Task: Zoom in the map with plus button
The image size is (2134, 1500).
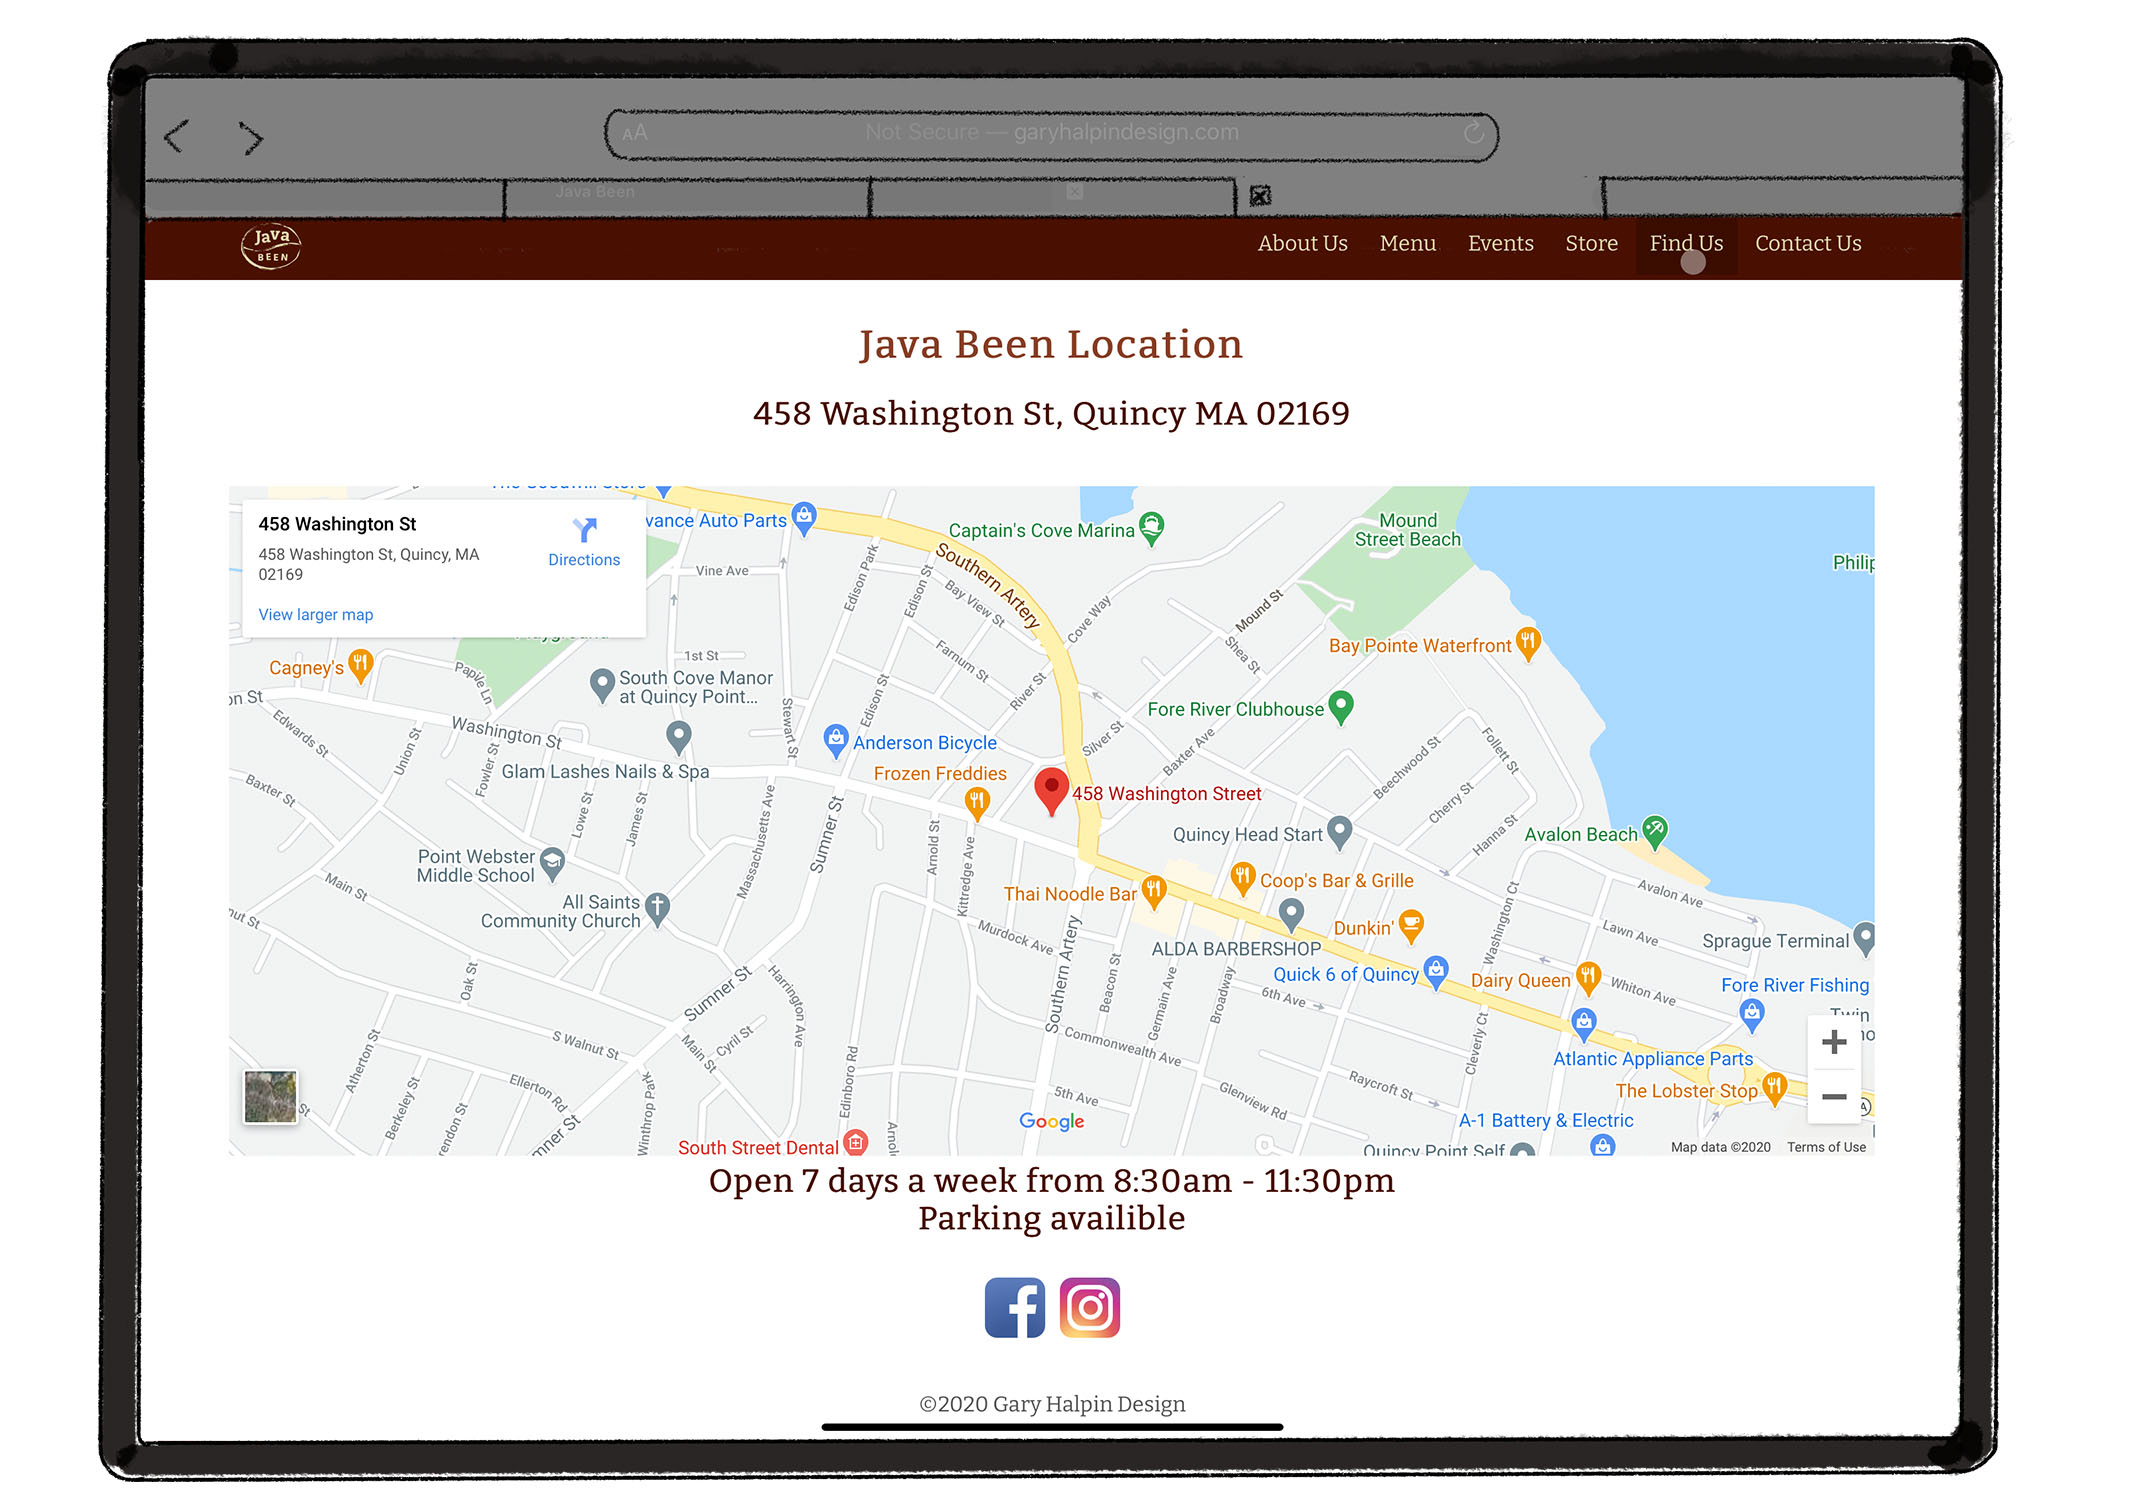Action: pos(1833,1042)
